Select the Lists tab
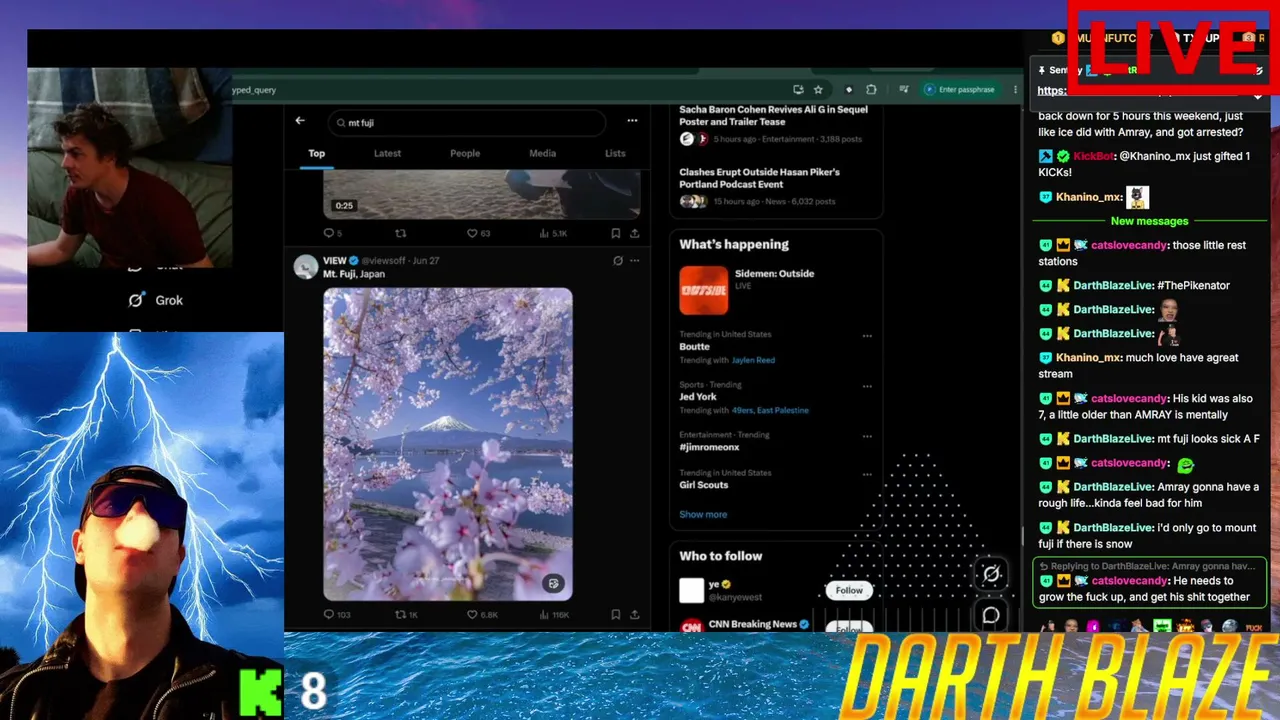 click(615, 153)
